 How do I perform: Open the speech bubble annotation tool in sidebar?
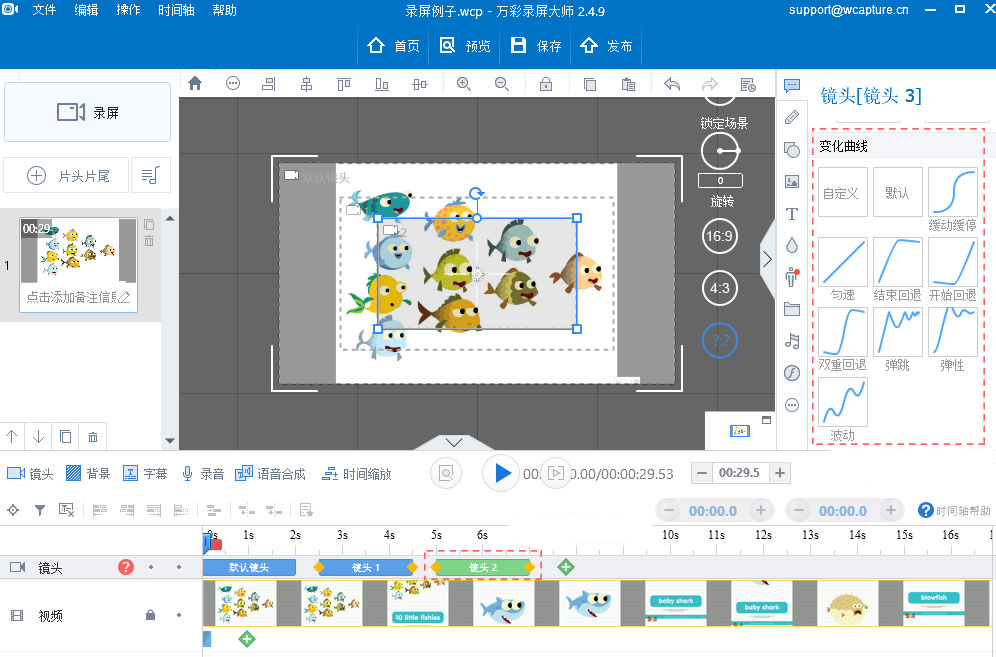(791, 85)
